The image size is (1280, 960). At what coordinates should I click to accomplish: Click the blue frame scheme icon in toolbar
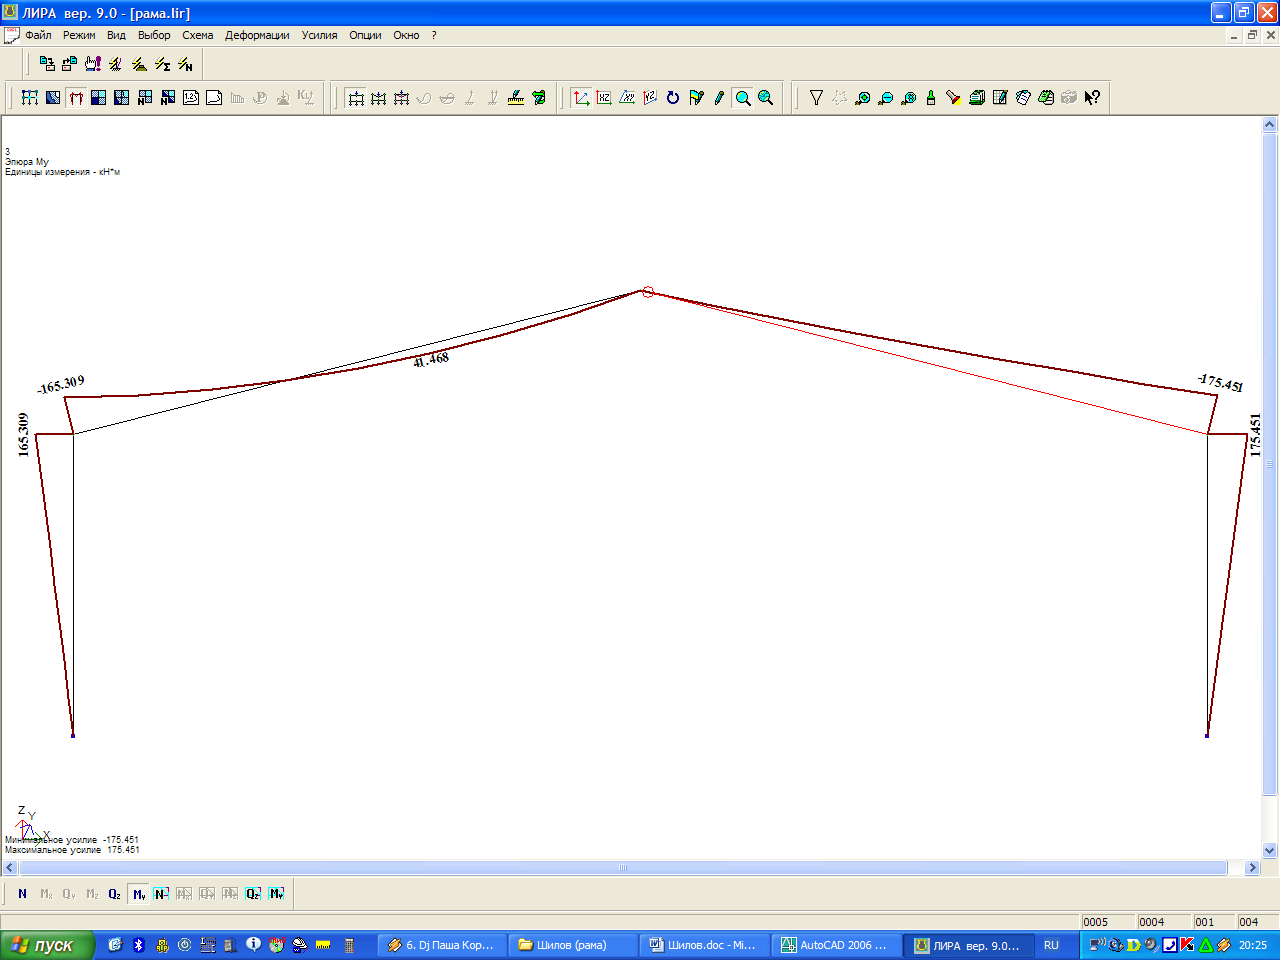pos(29,97)
